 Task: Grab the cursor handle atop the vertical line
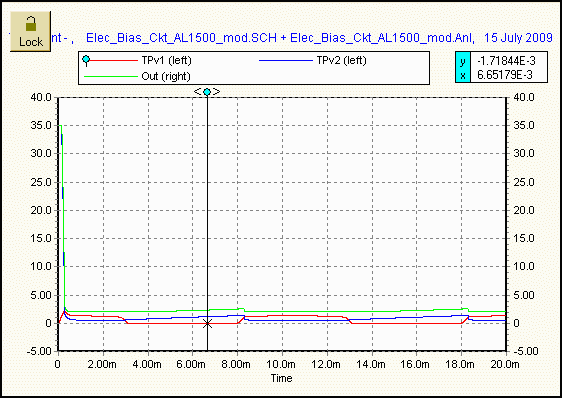click(207, 92)
